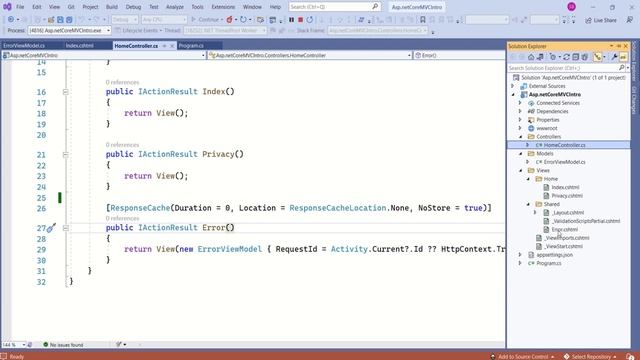Collapse the Controllers folder
This screenshot has height=360, width=640.
coord(520,137)
